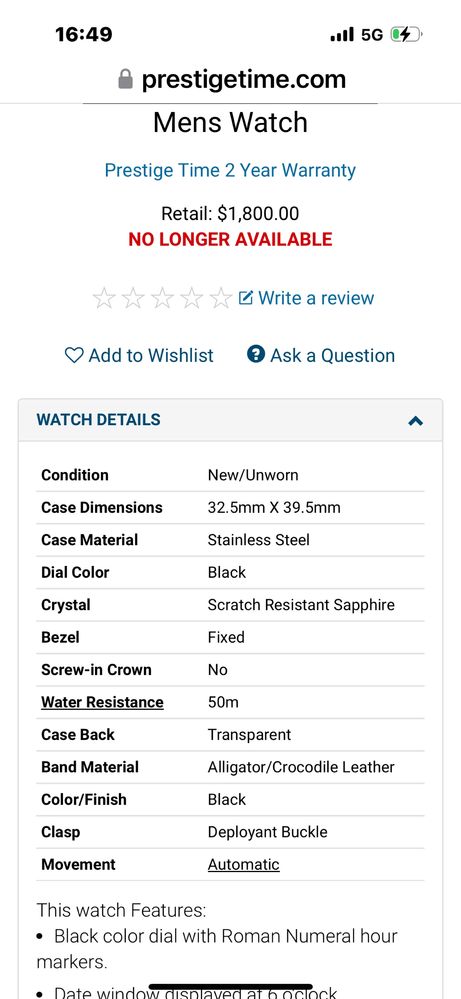Screen dimensions: 461x999
Task: Tap the 16:49 clock in status bar
Action: 83,34
